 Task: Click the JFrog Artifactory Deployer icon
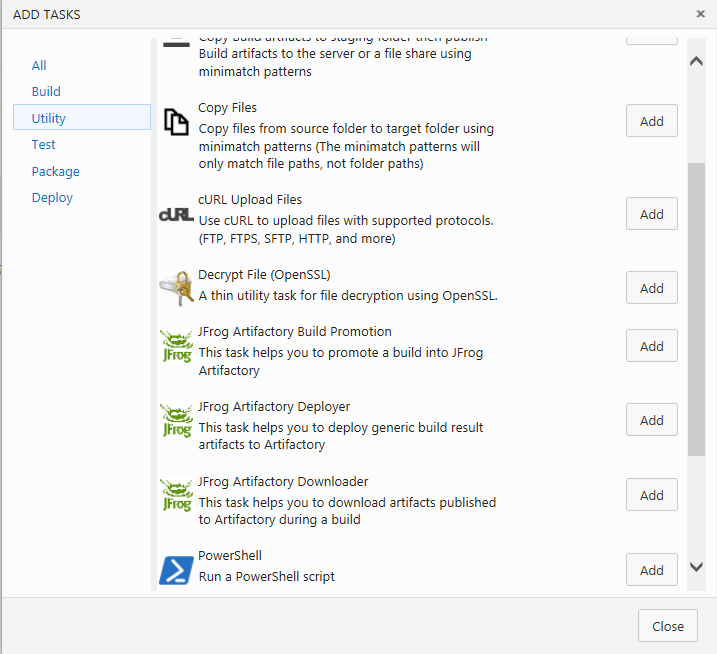pos(176,421)
